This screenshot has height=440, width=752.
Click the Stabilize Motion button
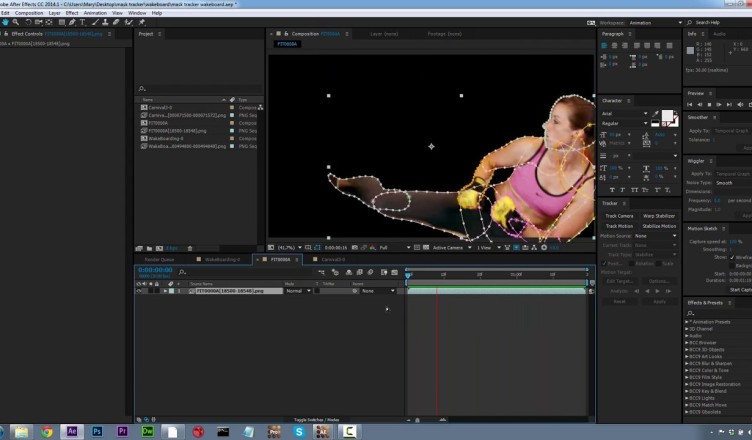point(658,226)
